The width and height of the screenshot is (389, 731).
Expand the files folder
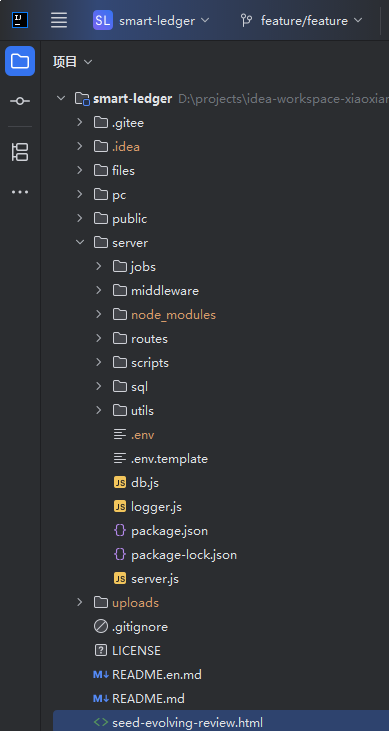point(80,171)
